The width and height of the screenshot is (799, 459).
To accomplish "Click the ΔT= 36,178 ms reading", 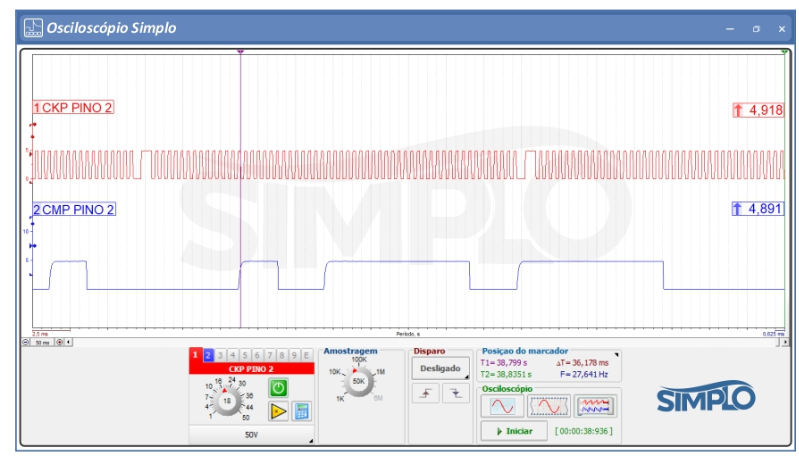I will pyautogui.click(x=582, y=363).
